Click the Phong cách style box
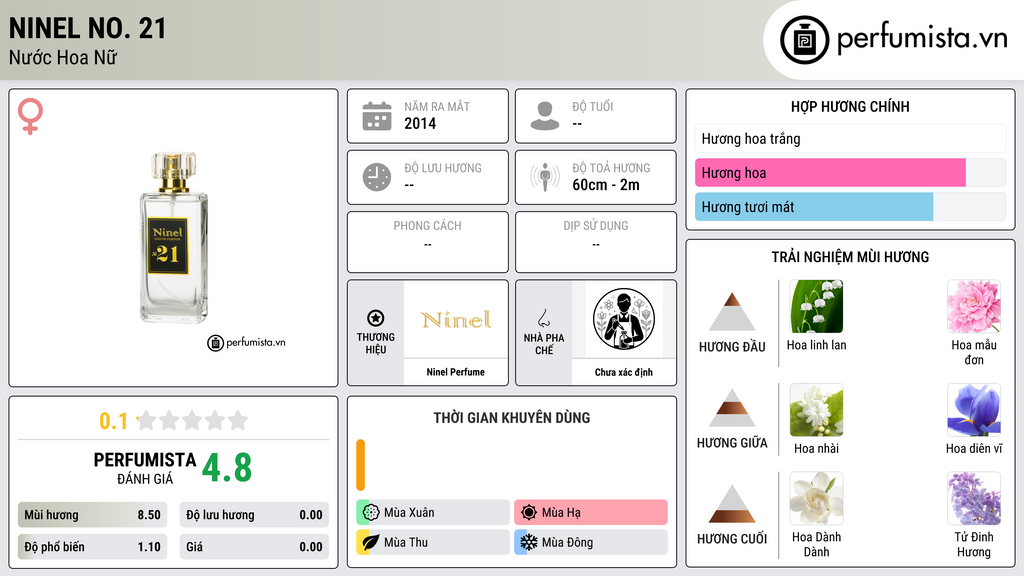Viewport: 1024px width, 576px height. [428, 242]
